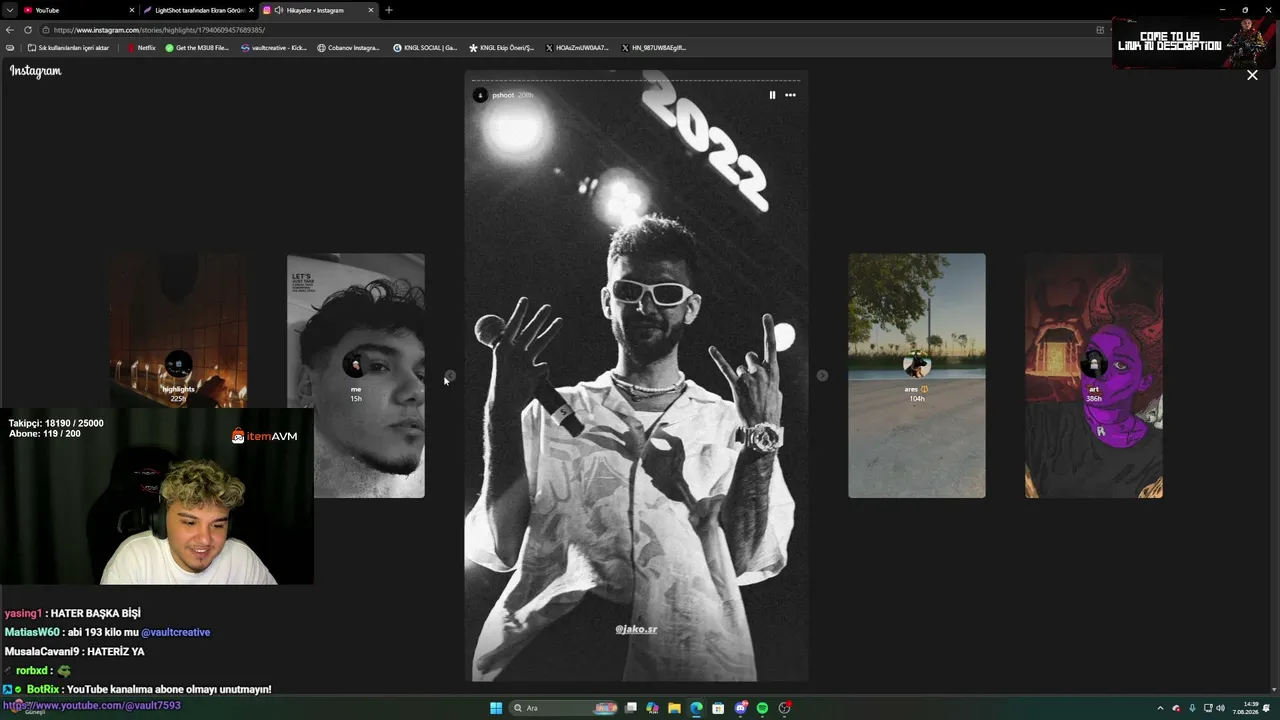The width and height of the screenshot is (1280, 720).
Task: Open the 'Come to us' banner
Action: point(1192,42)
